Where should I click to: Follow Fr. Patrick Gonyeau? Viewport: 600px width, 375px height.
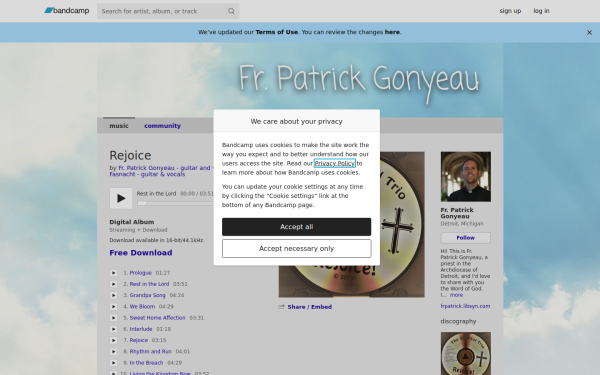point(466,238)
